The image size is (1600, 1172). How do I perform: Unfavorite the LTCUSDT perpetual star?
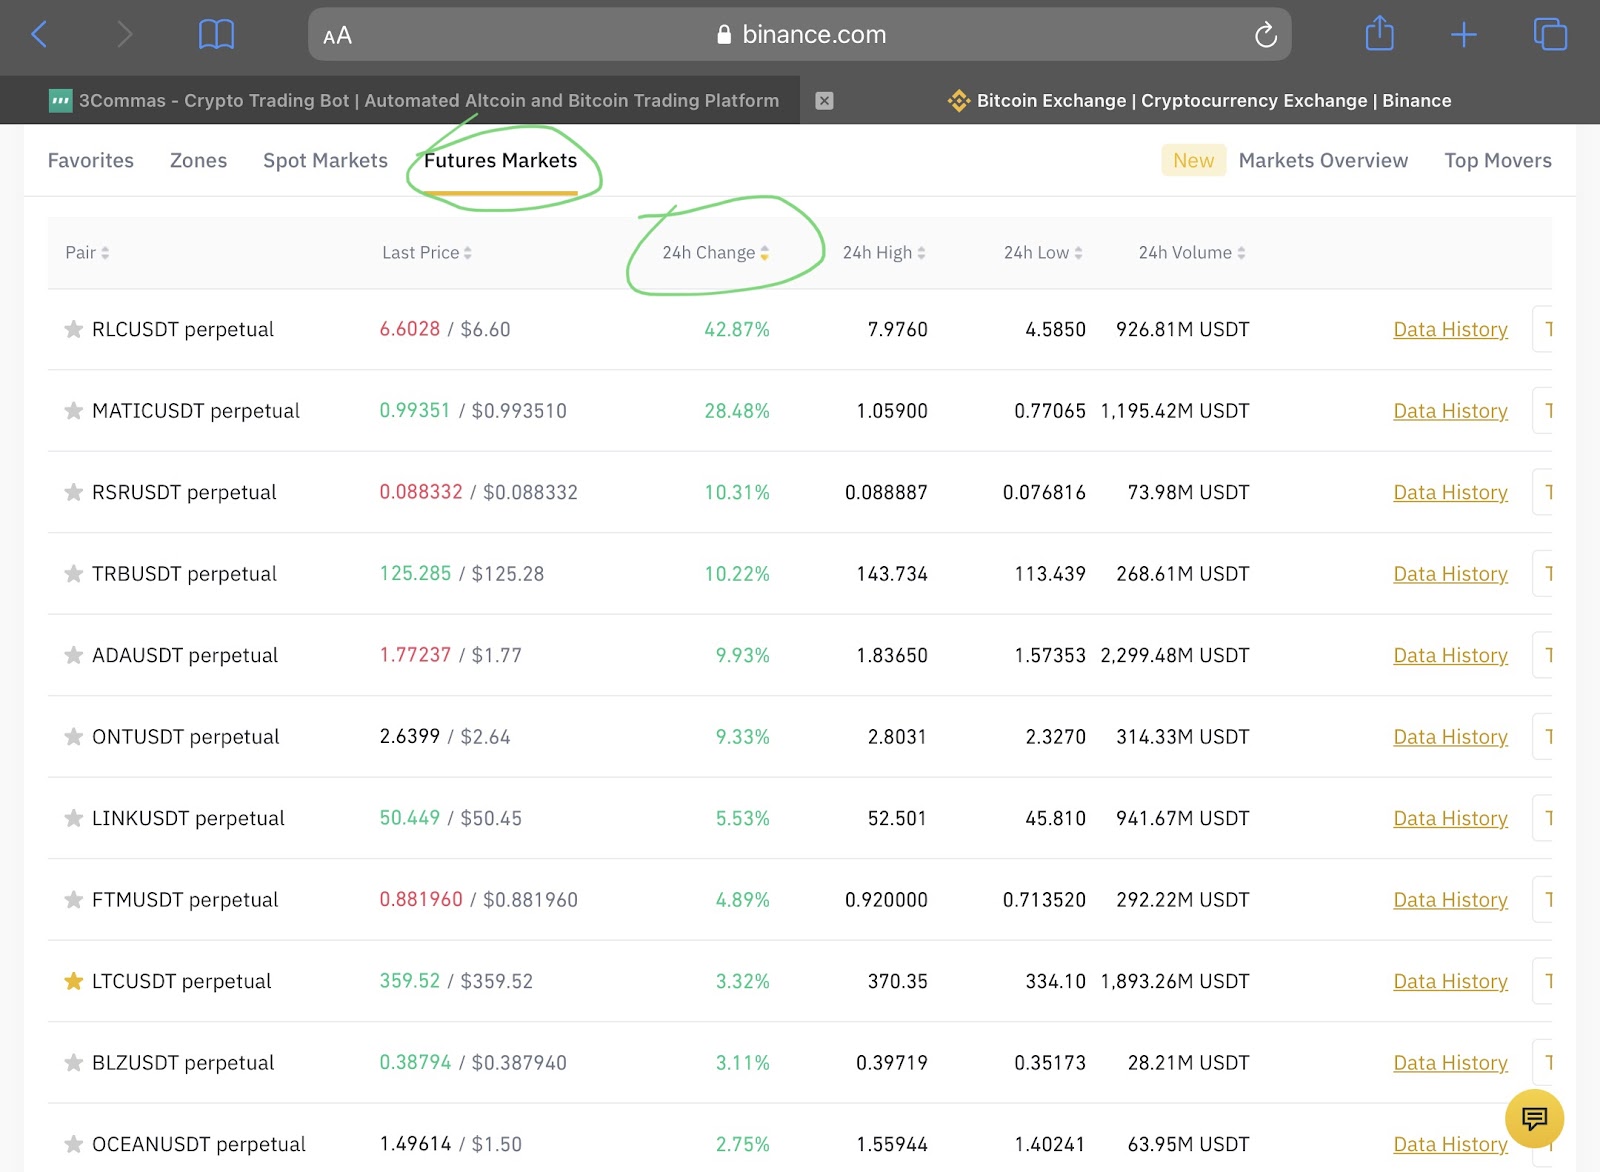[x=73, y=981]
